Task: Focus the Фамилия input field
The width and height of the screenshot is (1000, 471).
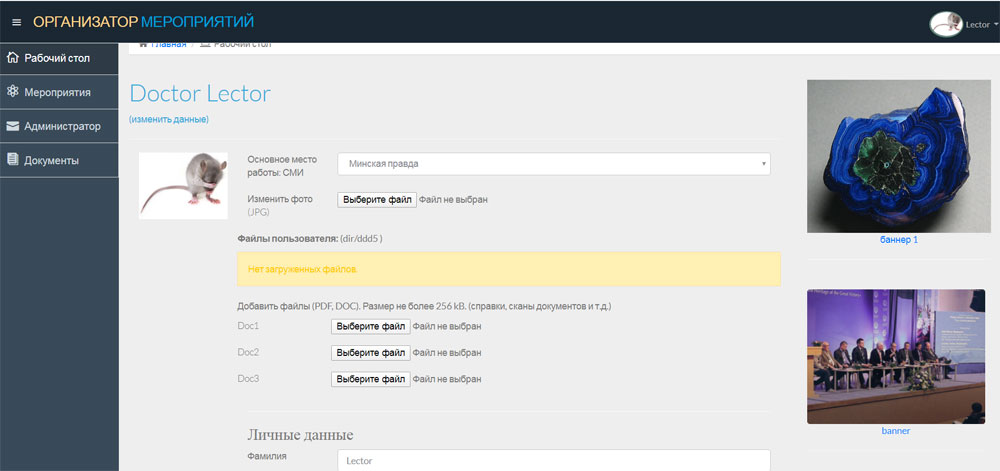Action: point(554,460)
